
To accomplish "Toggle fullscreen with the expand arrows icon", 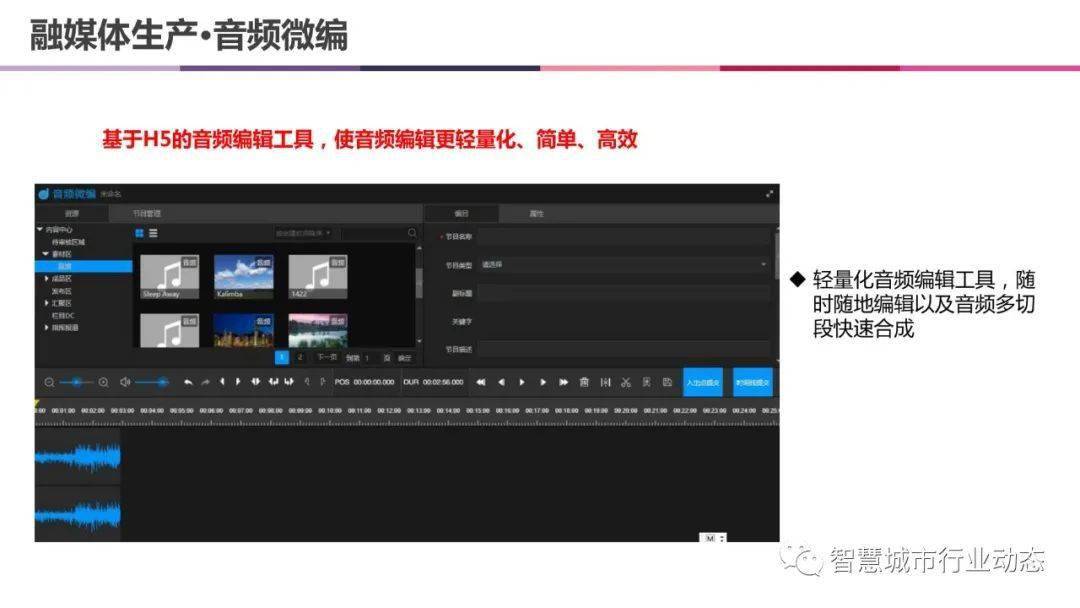I will click(769, 194).
